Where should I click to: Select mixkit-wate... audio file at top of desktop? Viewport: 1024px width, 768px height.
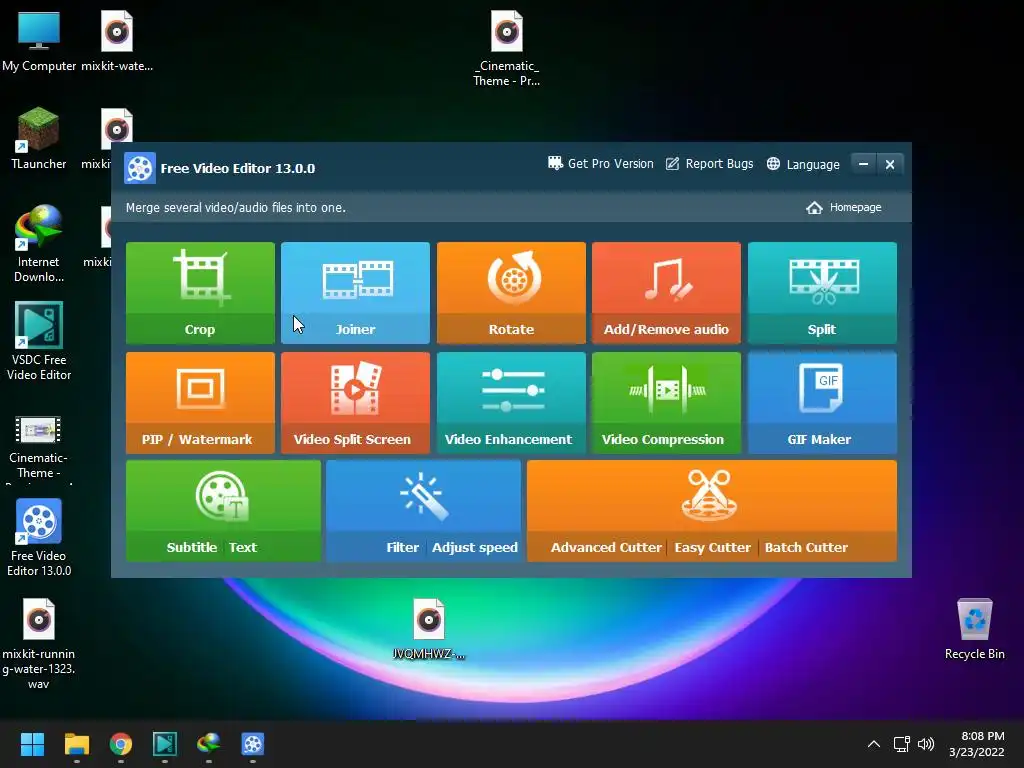[x=117, y=41]
